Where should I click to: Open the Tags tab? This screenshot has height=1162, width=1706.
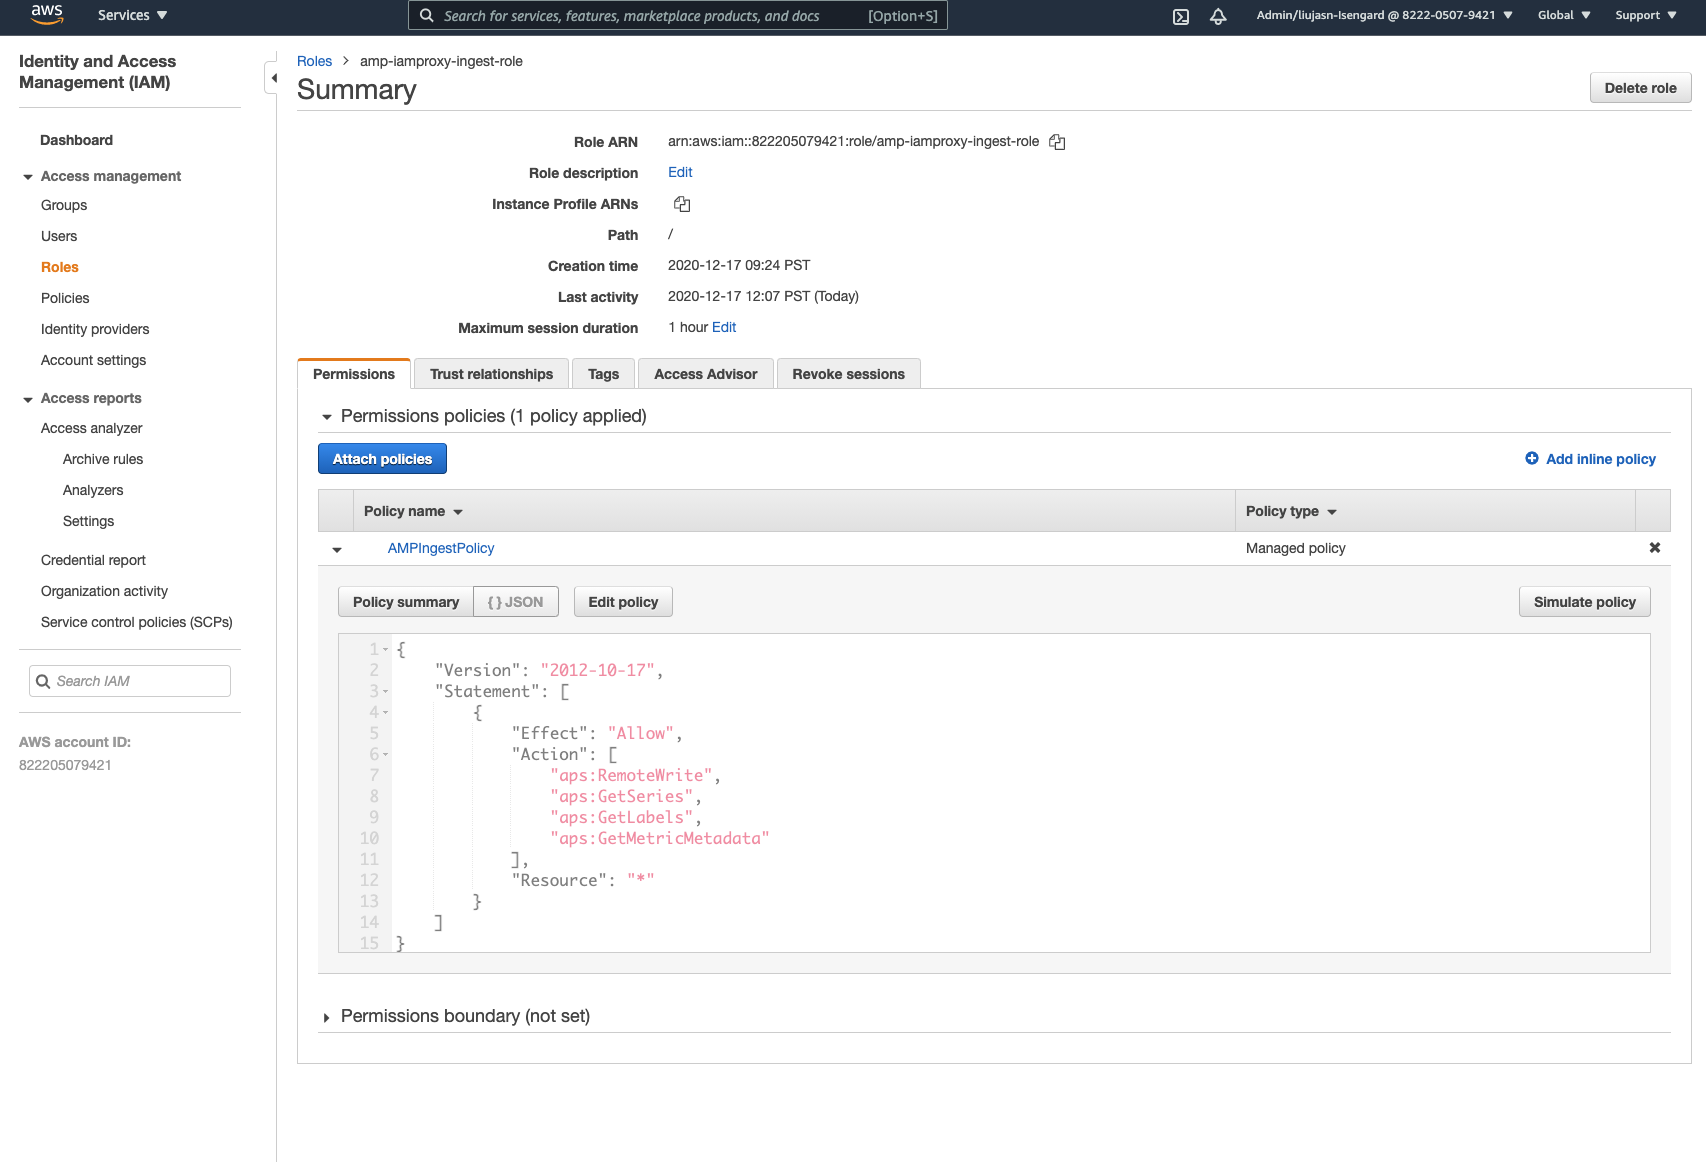603,374
